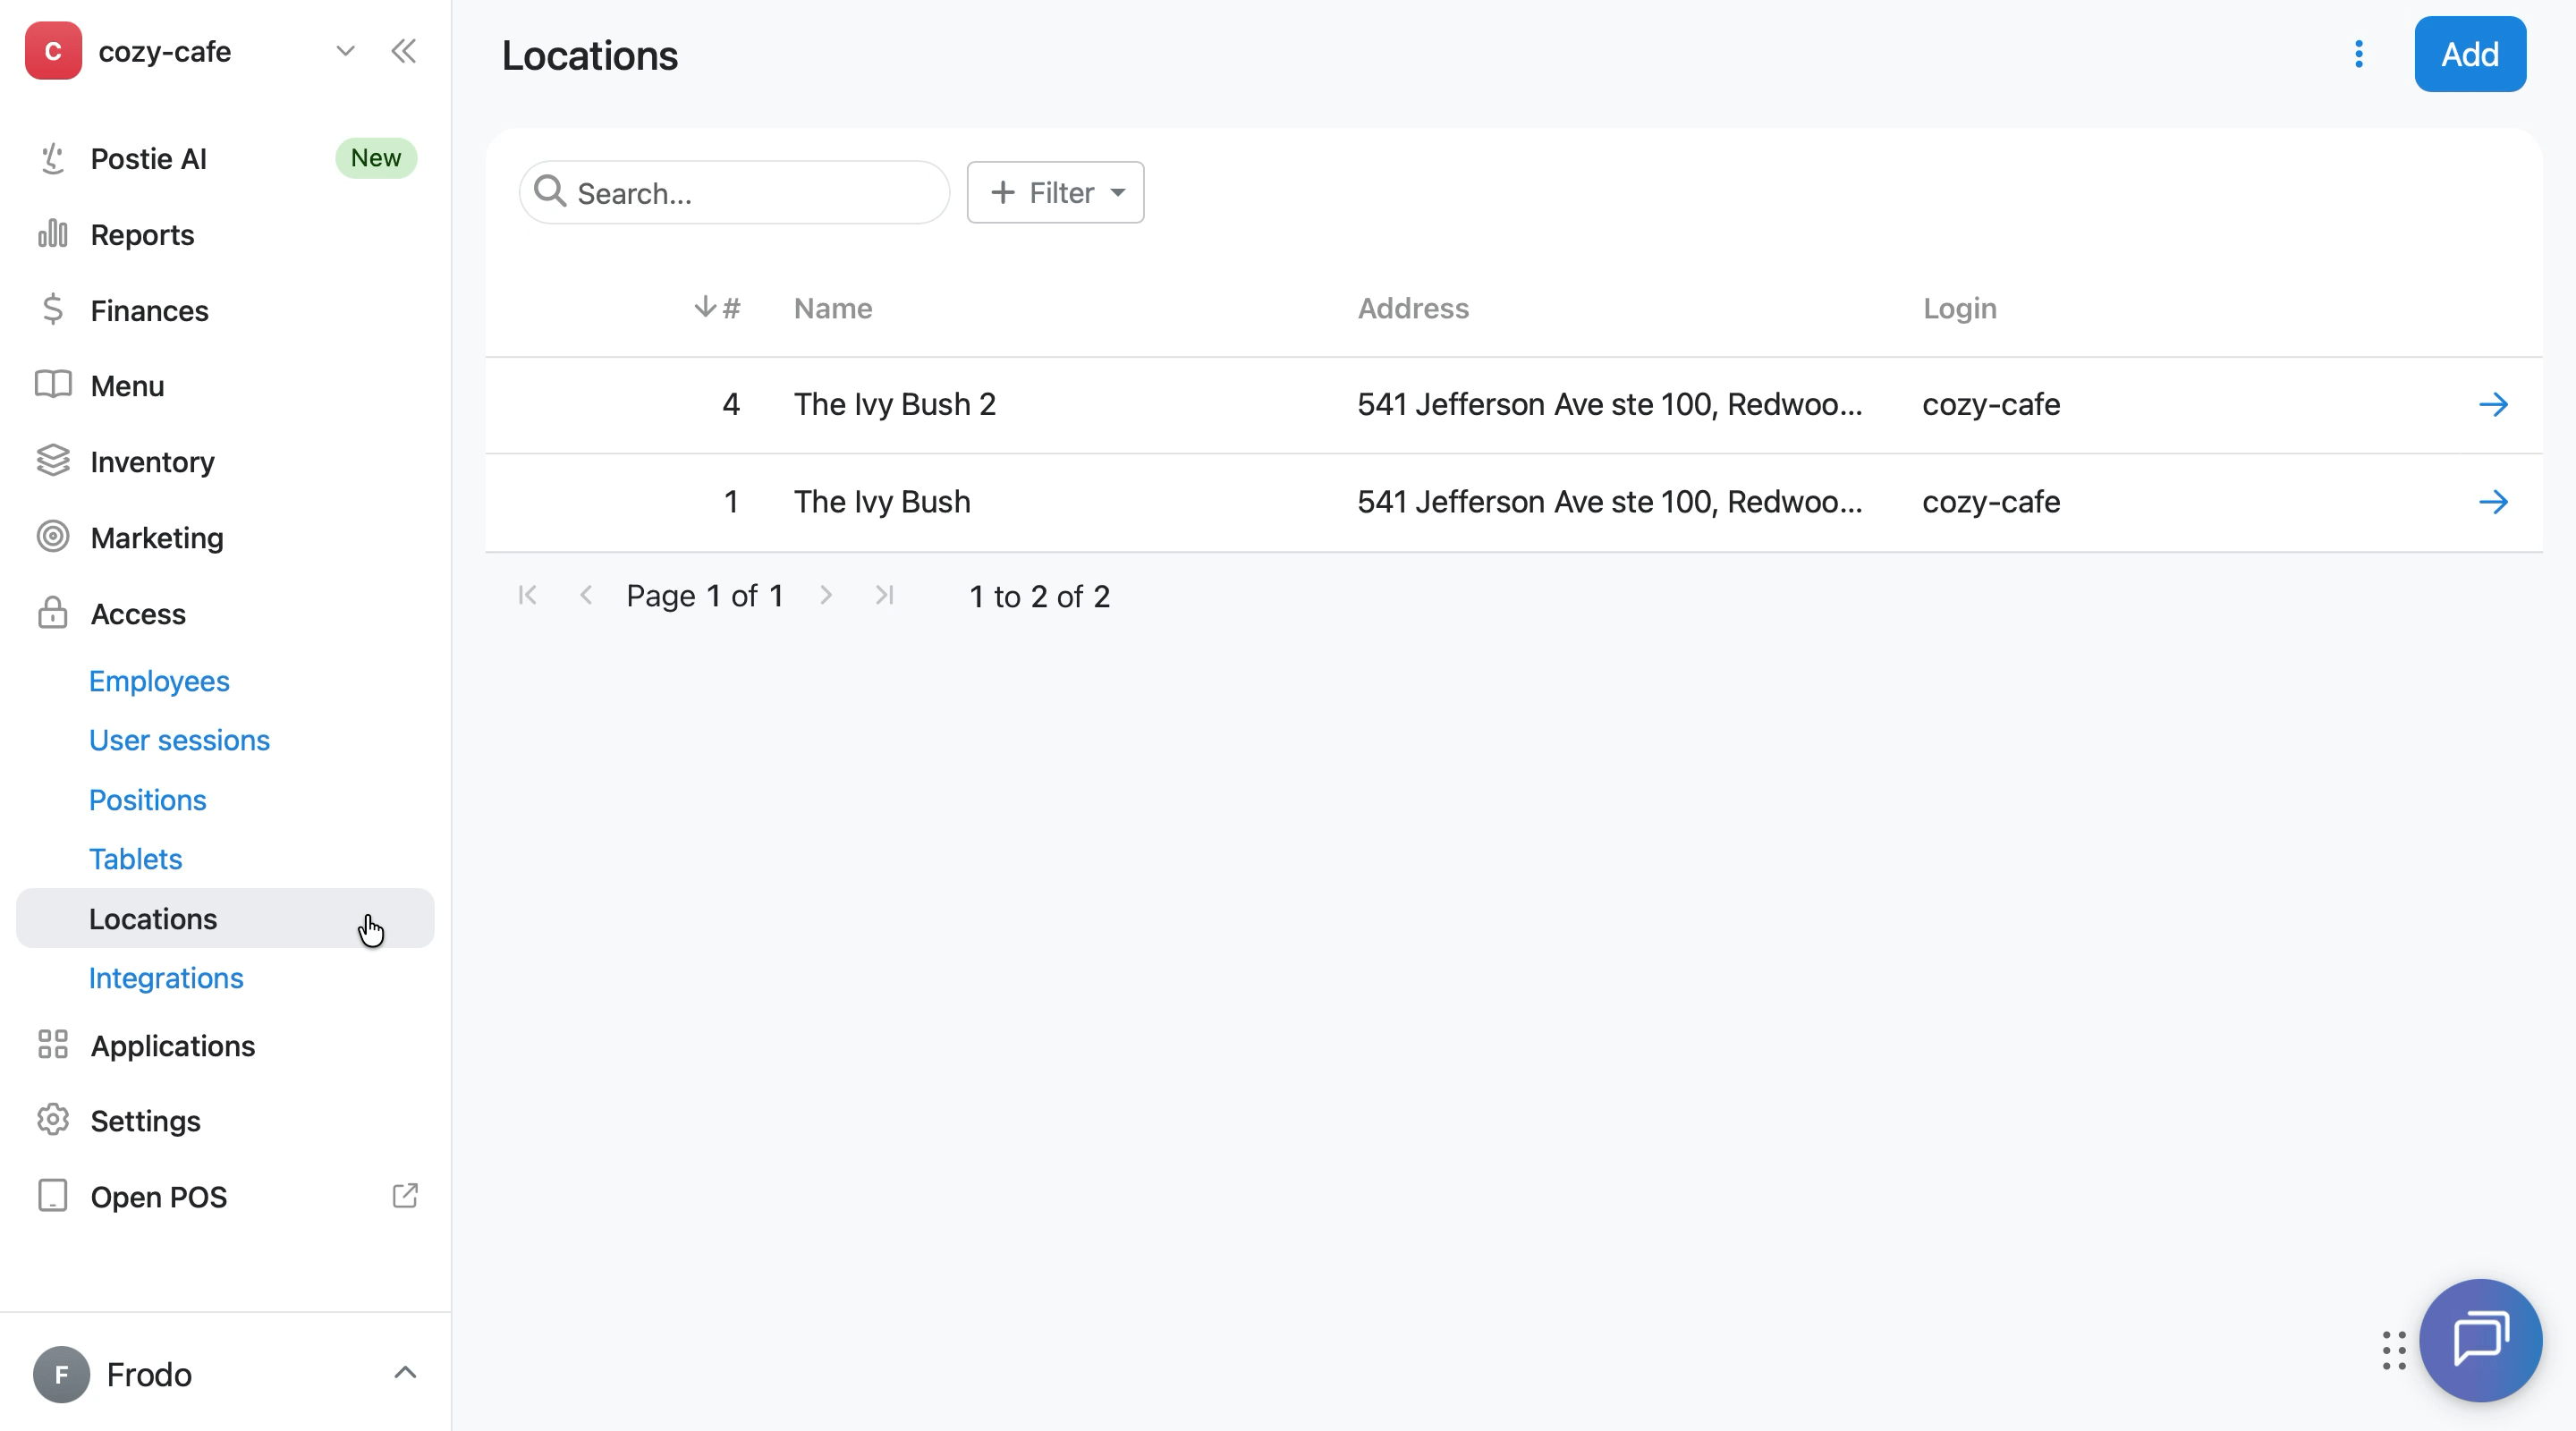2576x1431 pixels.
Task: Open the Positions page
Action: tap(147, 800)
